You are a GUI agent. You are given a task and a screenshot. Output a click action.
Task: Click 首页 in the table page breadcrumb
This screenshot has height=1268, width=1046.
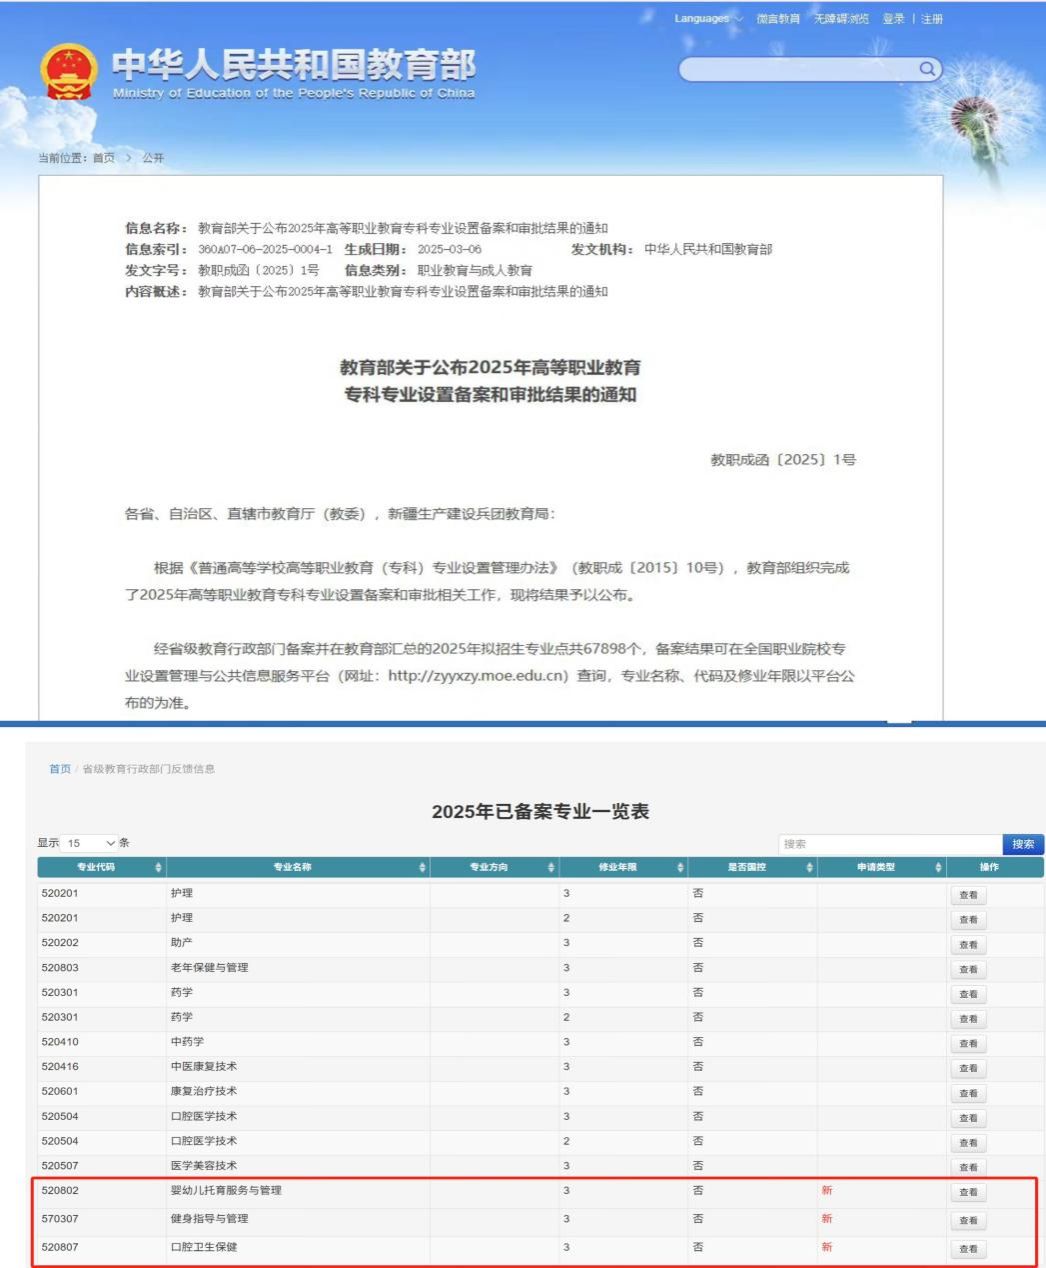[60, 769]
